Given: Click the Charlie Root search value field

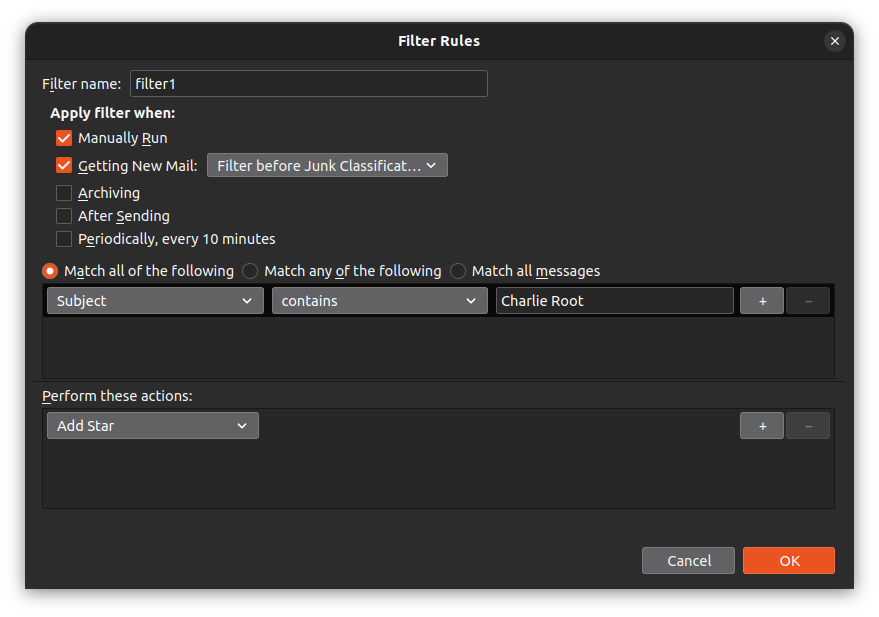Looking at the screenshot, I should pyautogui.click(x=614, y=301).
